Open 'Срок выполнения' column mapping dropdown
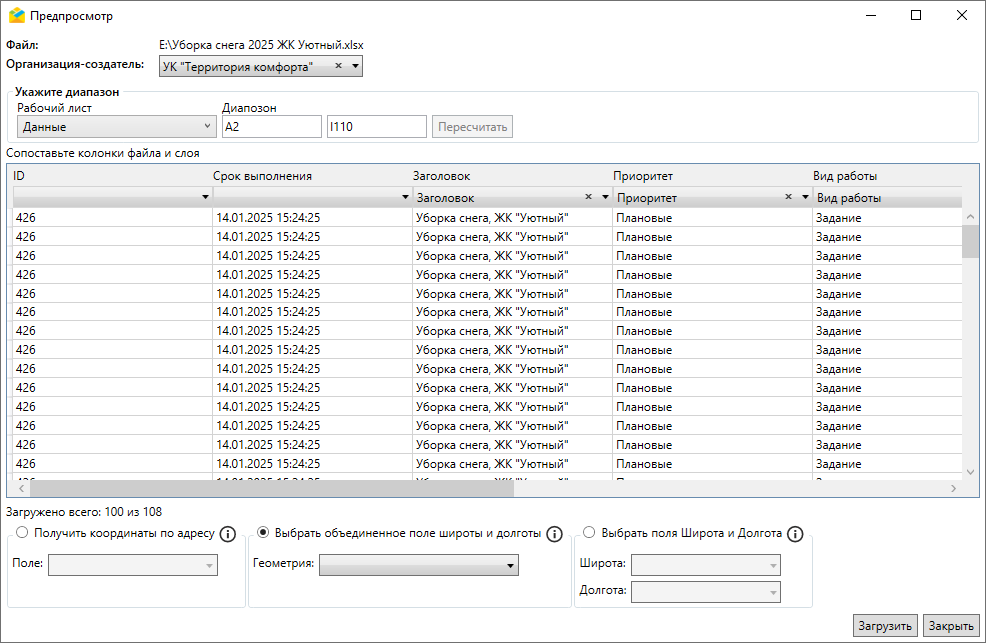Screen dimensions: 986x643 click(312, 198)
